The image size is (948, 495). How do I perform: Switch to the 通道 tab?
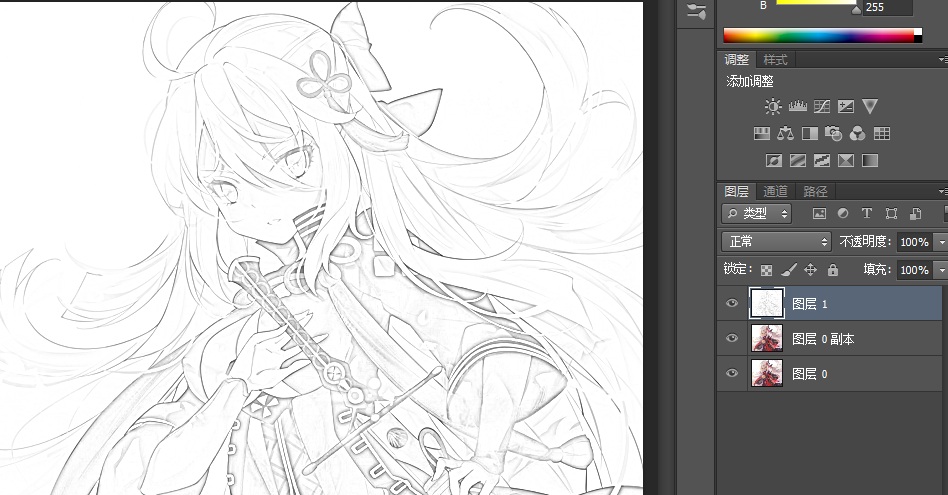pos(775,192)
